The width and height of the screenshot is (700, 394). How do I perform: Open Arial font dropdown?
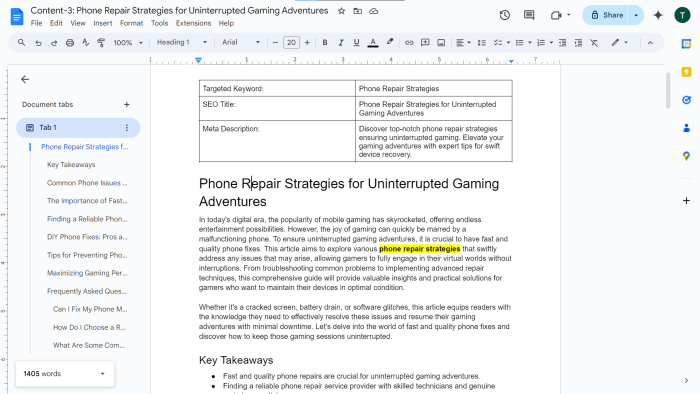click(241, 42)
